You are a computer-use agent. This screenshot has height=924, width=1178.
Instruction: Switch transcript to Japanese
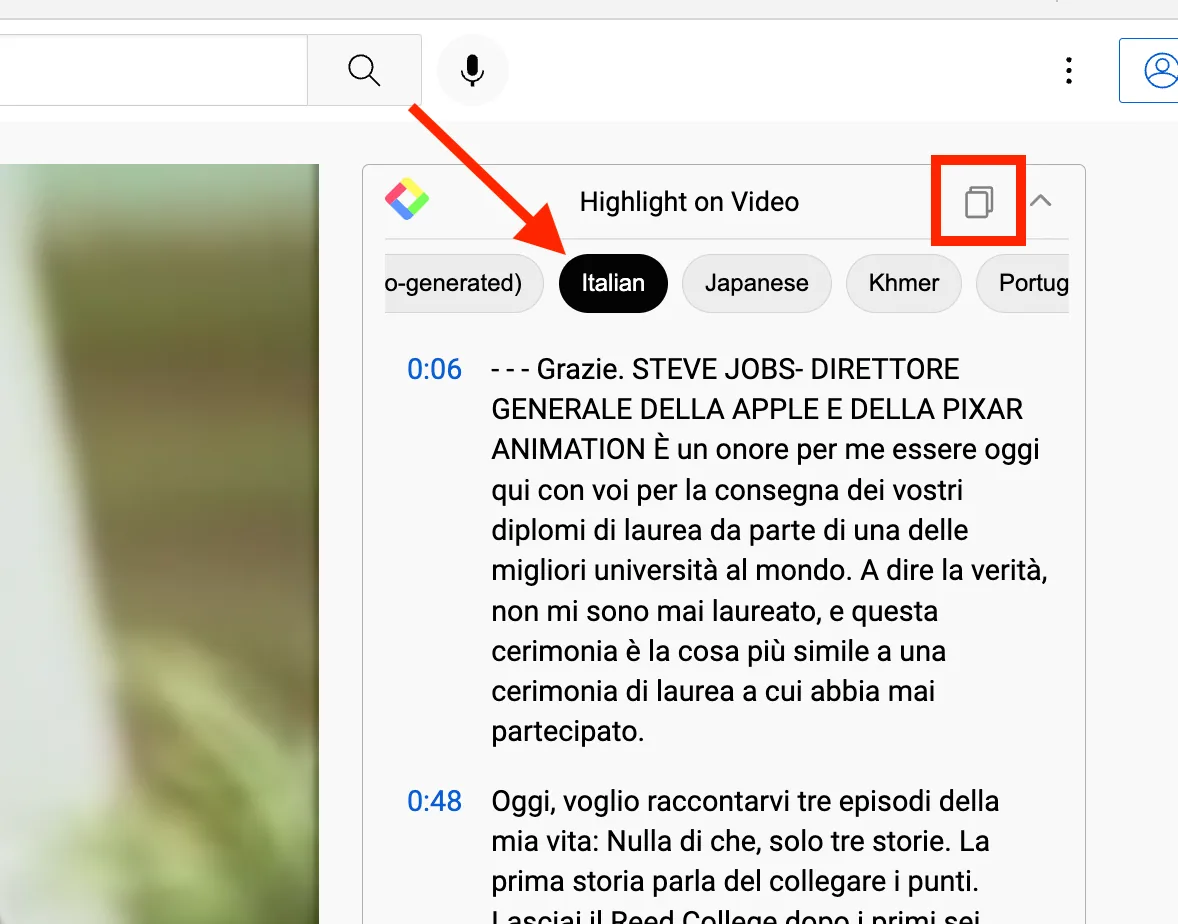pos(757,283)
